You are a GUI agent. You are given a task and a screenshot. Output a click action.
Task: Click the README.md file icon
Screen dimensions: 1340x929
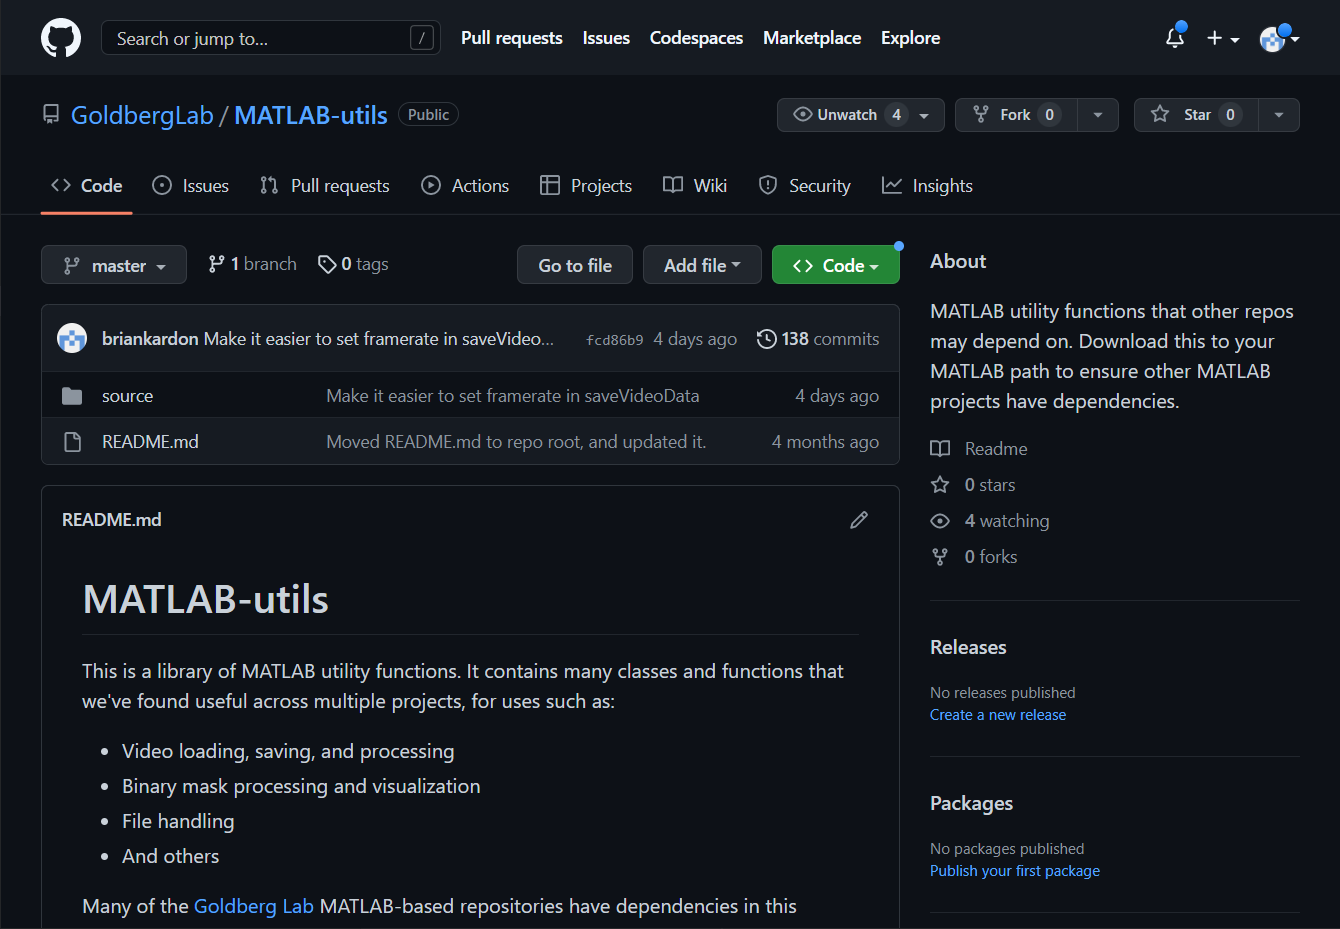[72, 442]
